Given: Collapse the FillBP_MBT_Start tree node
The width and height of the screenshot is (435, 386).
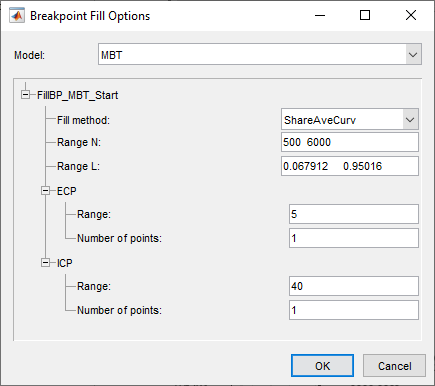Looking at the screenshot, I should [25, 95].
